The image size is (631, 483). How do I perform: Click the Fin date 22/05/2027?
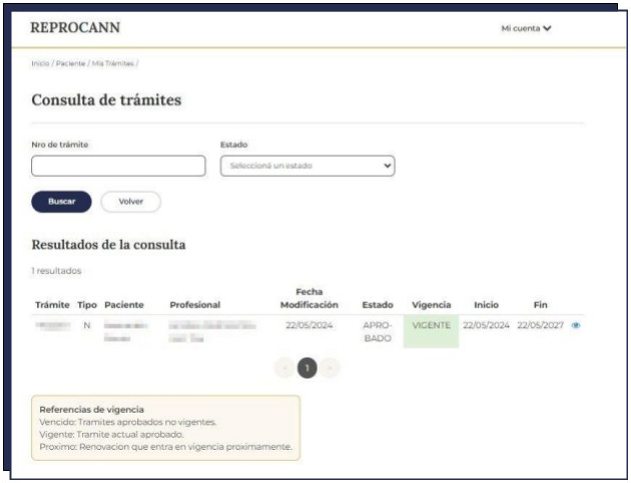click(x=541, y=326)
